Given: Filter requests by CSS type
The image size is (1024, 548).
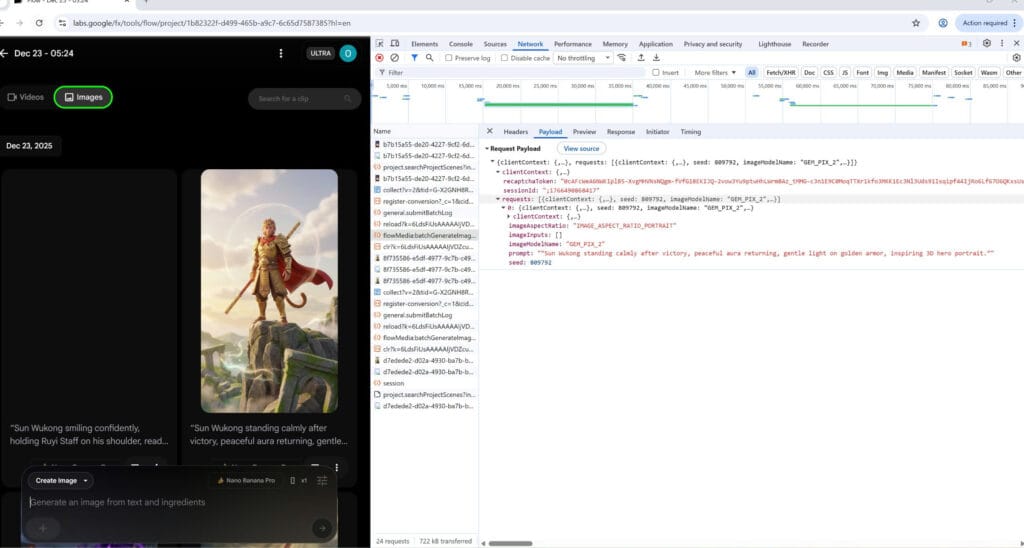Looking at the screenshot, I should (x=828, y=73).
